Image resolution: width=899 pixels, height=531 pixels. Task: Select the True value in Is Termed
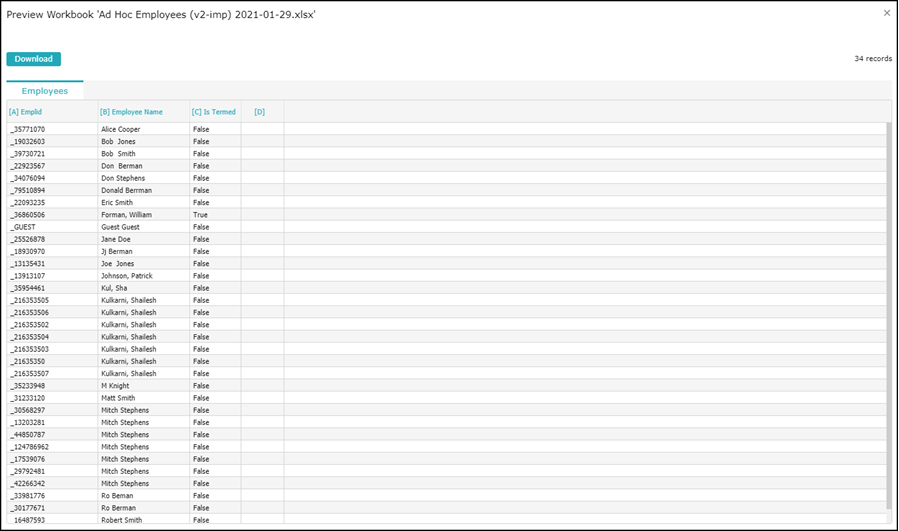[201, 215]
